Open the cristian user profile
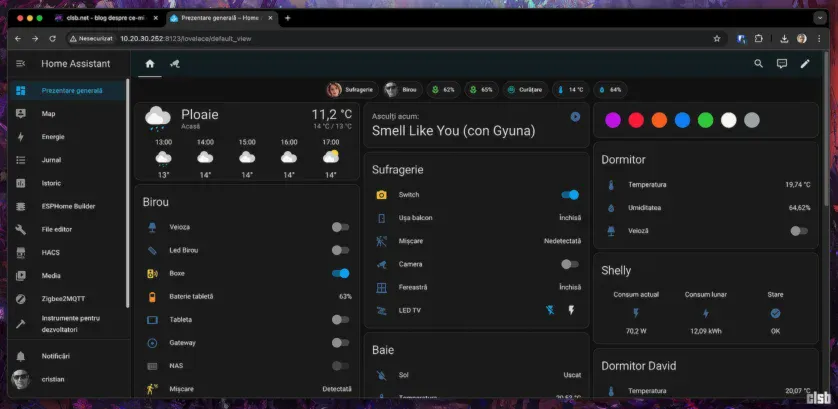The width and height of the screenshot is (838, 409). point(67,379)
